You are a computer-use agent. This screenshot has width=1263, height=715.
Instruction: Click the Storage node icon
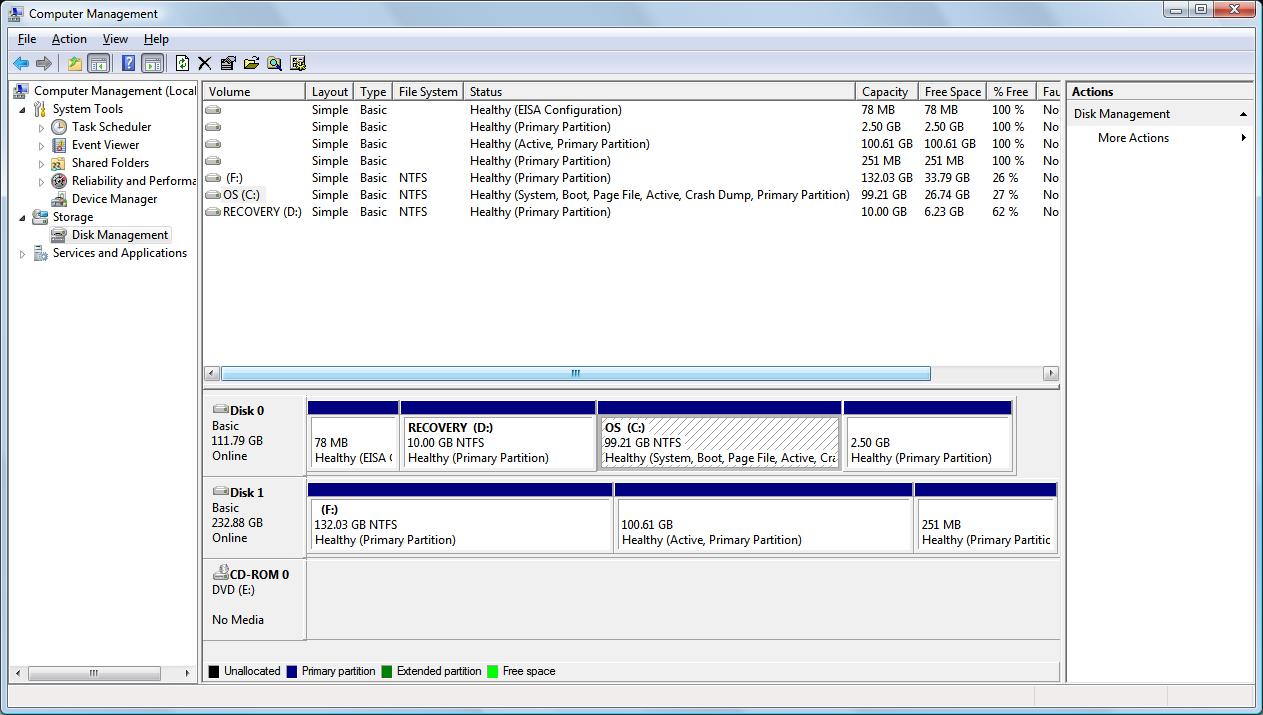[x=41, y=217]
